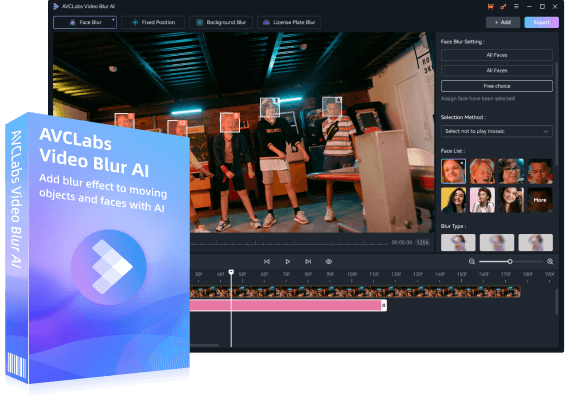The image size is (580, 400).
Task: Click the timeline zoom in magnifier
Action: 550,262
